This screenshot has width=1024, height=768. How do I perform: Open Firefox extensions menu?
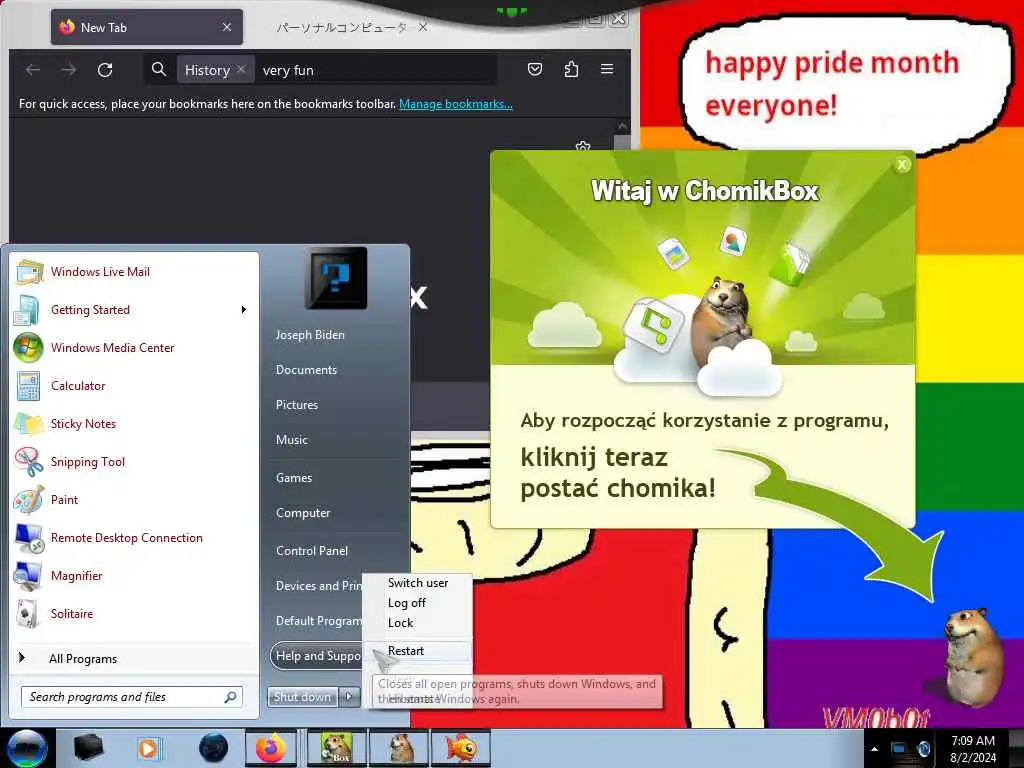[571, 69]
